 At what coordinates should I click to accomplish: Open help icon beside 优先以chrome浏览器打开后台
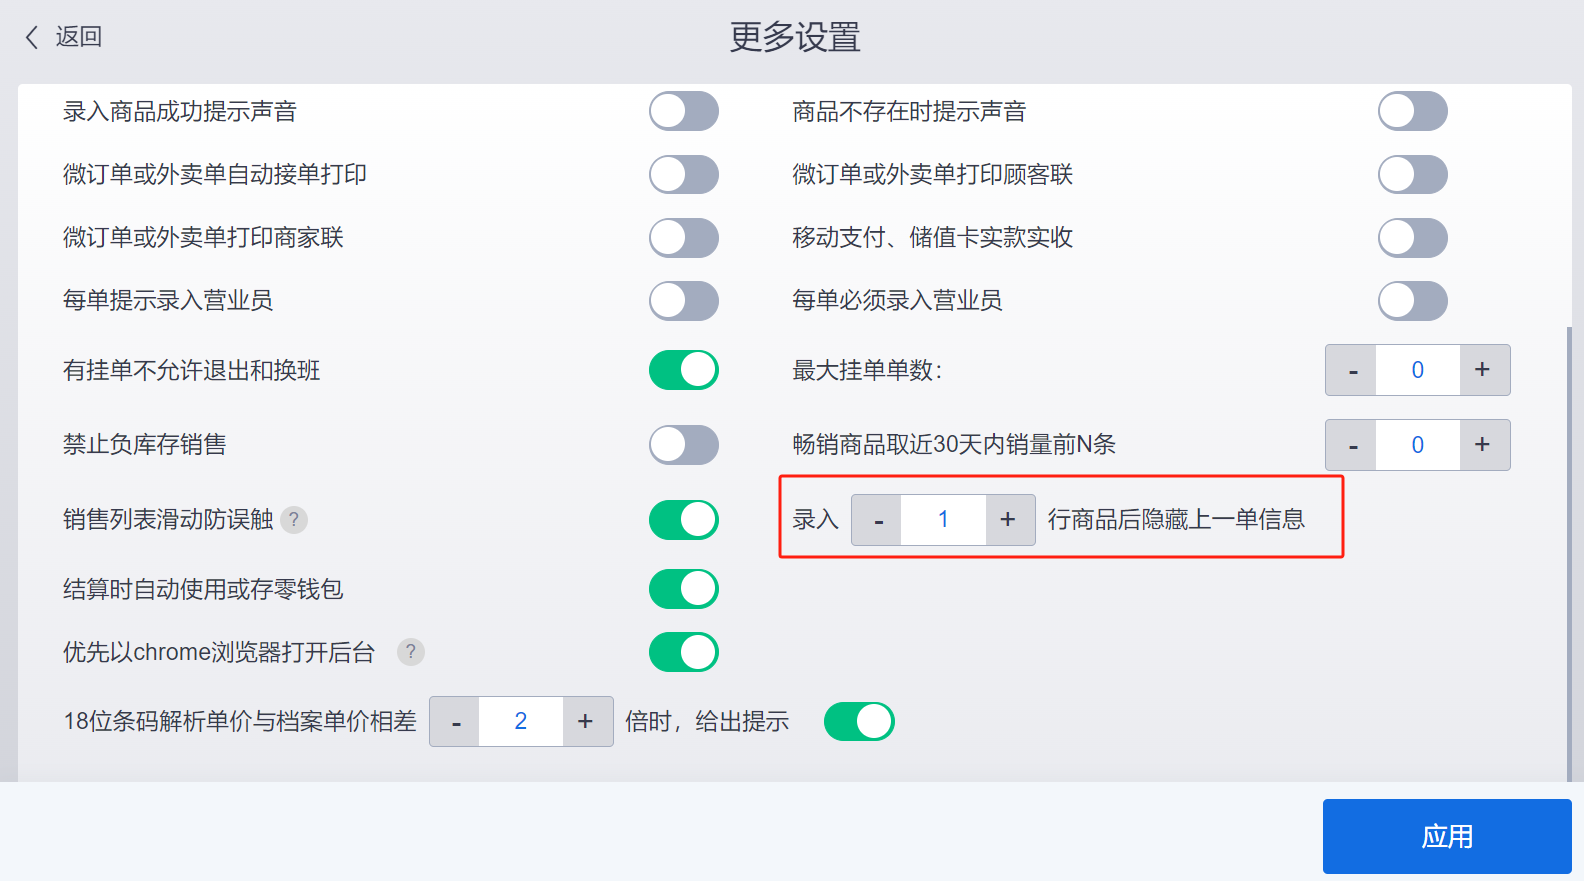coord(411,652)
